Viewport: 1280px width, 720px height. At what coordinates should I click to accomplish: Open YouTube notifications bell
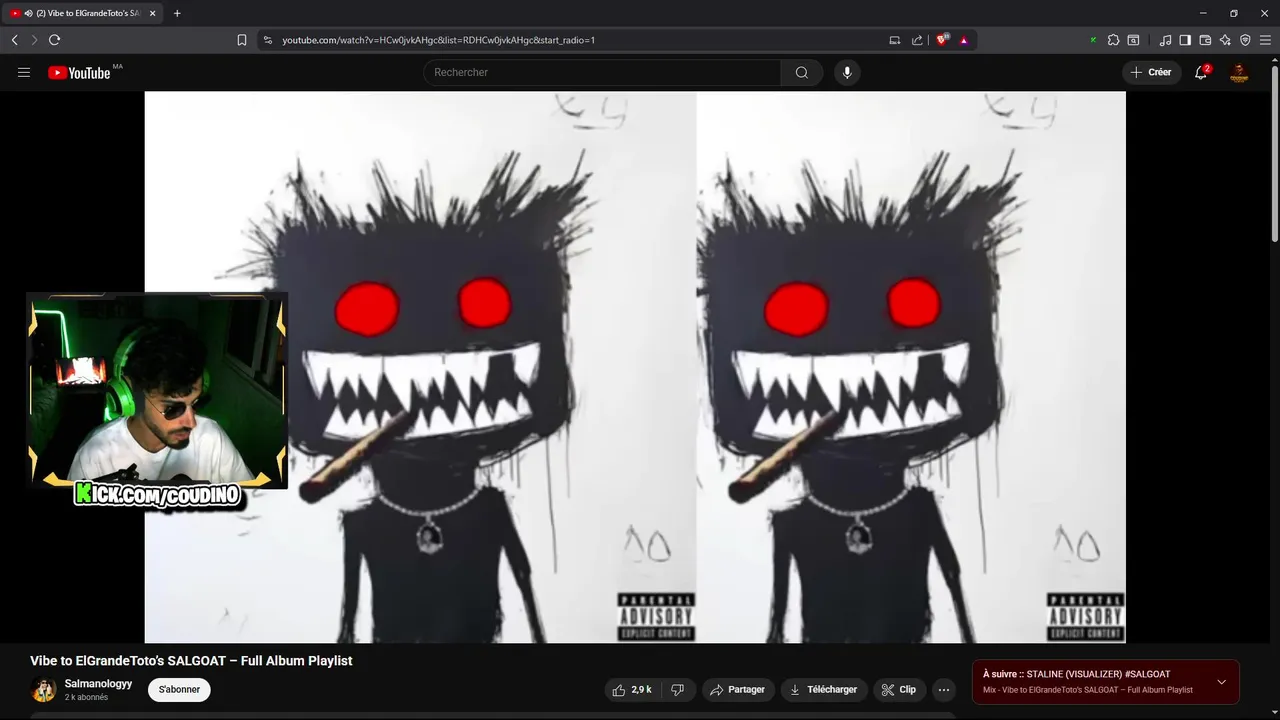(x=1201, y=72)
